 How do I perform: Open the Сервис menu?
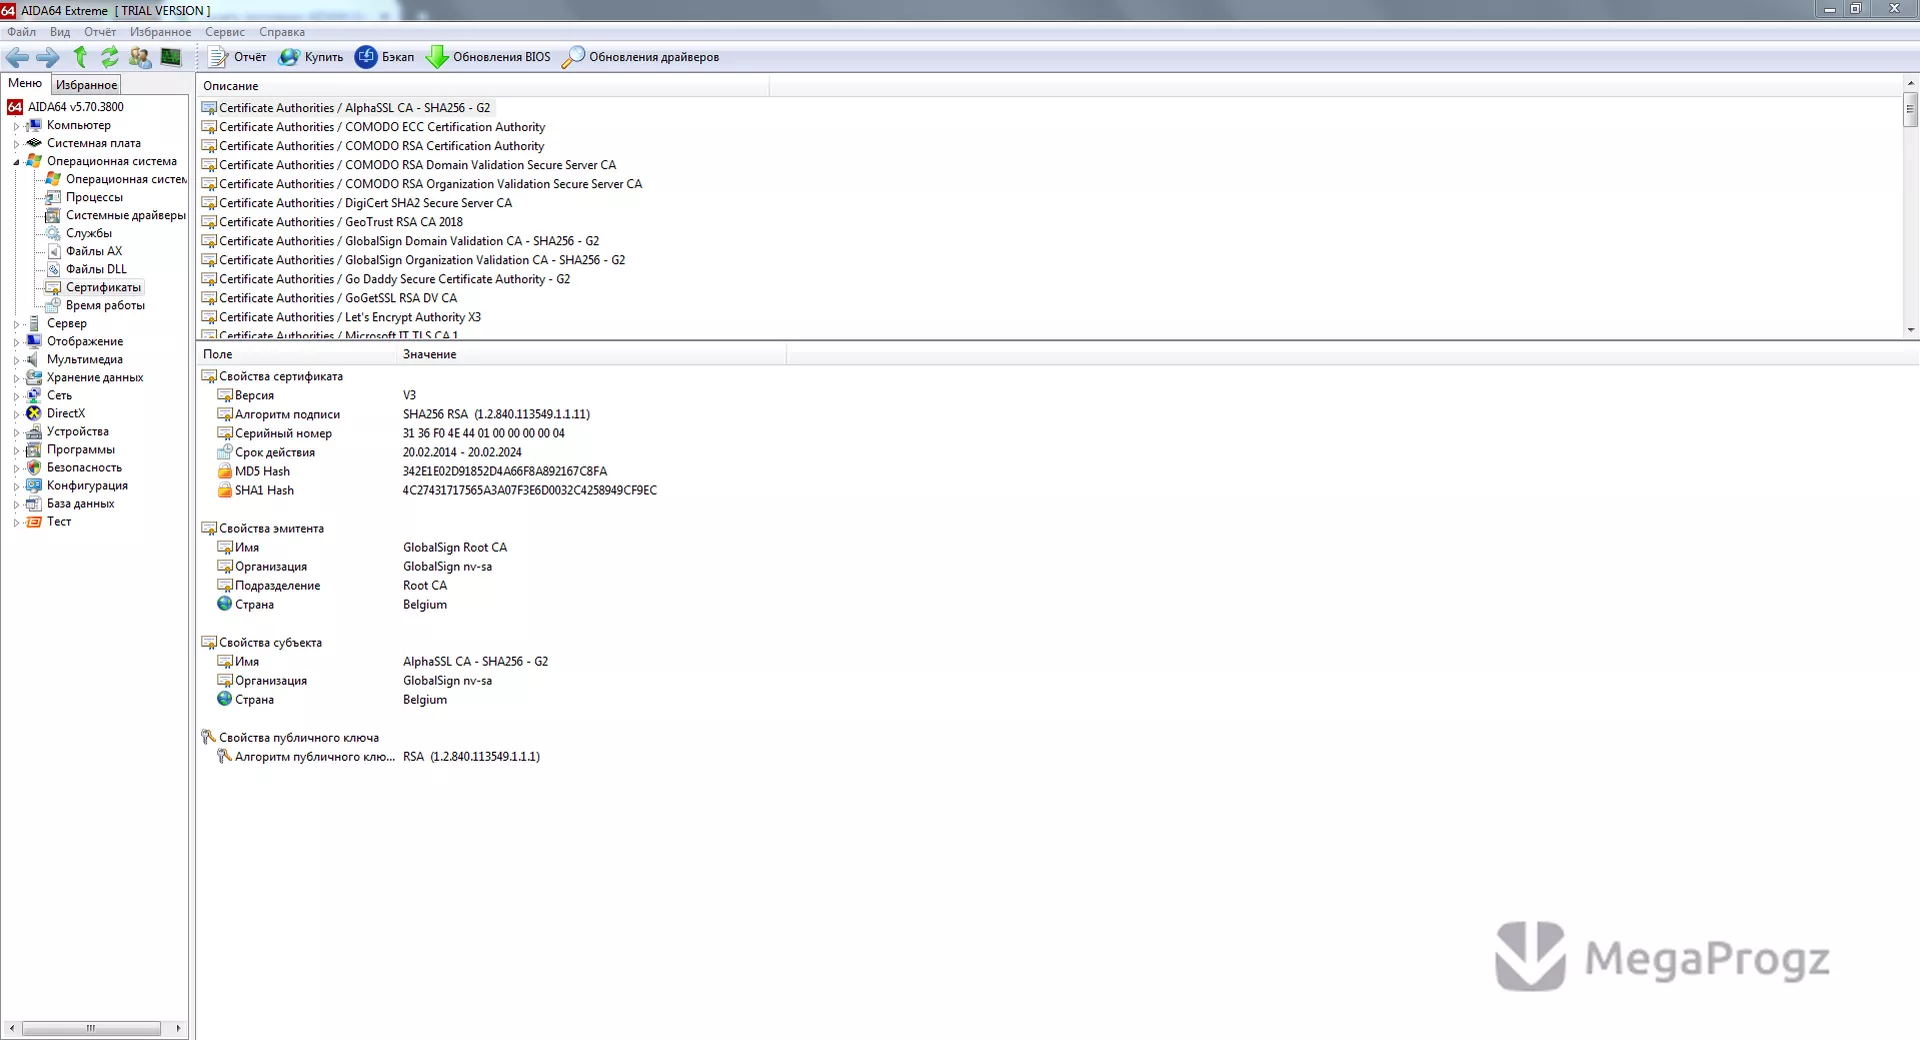click(225, 32)
